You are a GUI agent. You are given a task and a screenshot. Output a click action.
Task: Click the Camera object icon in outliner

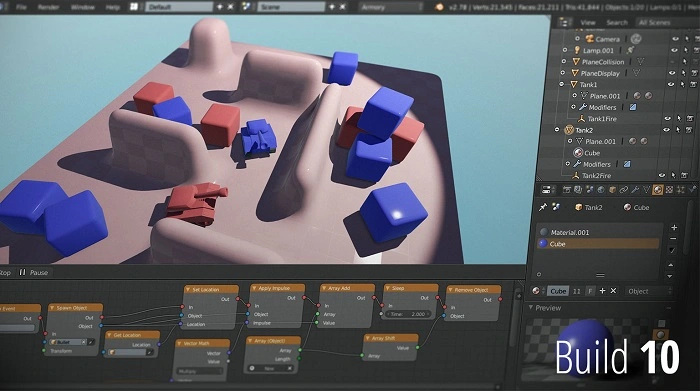tap(590, 39)
